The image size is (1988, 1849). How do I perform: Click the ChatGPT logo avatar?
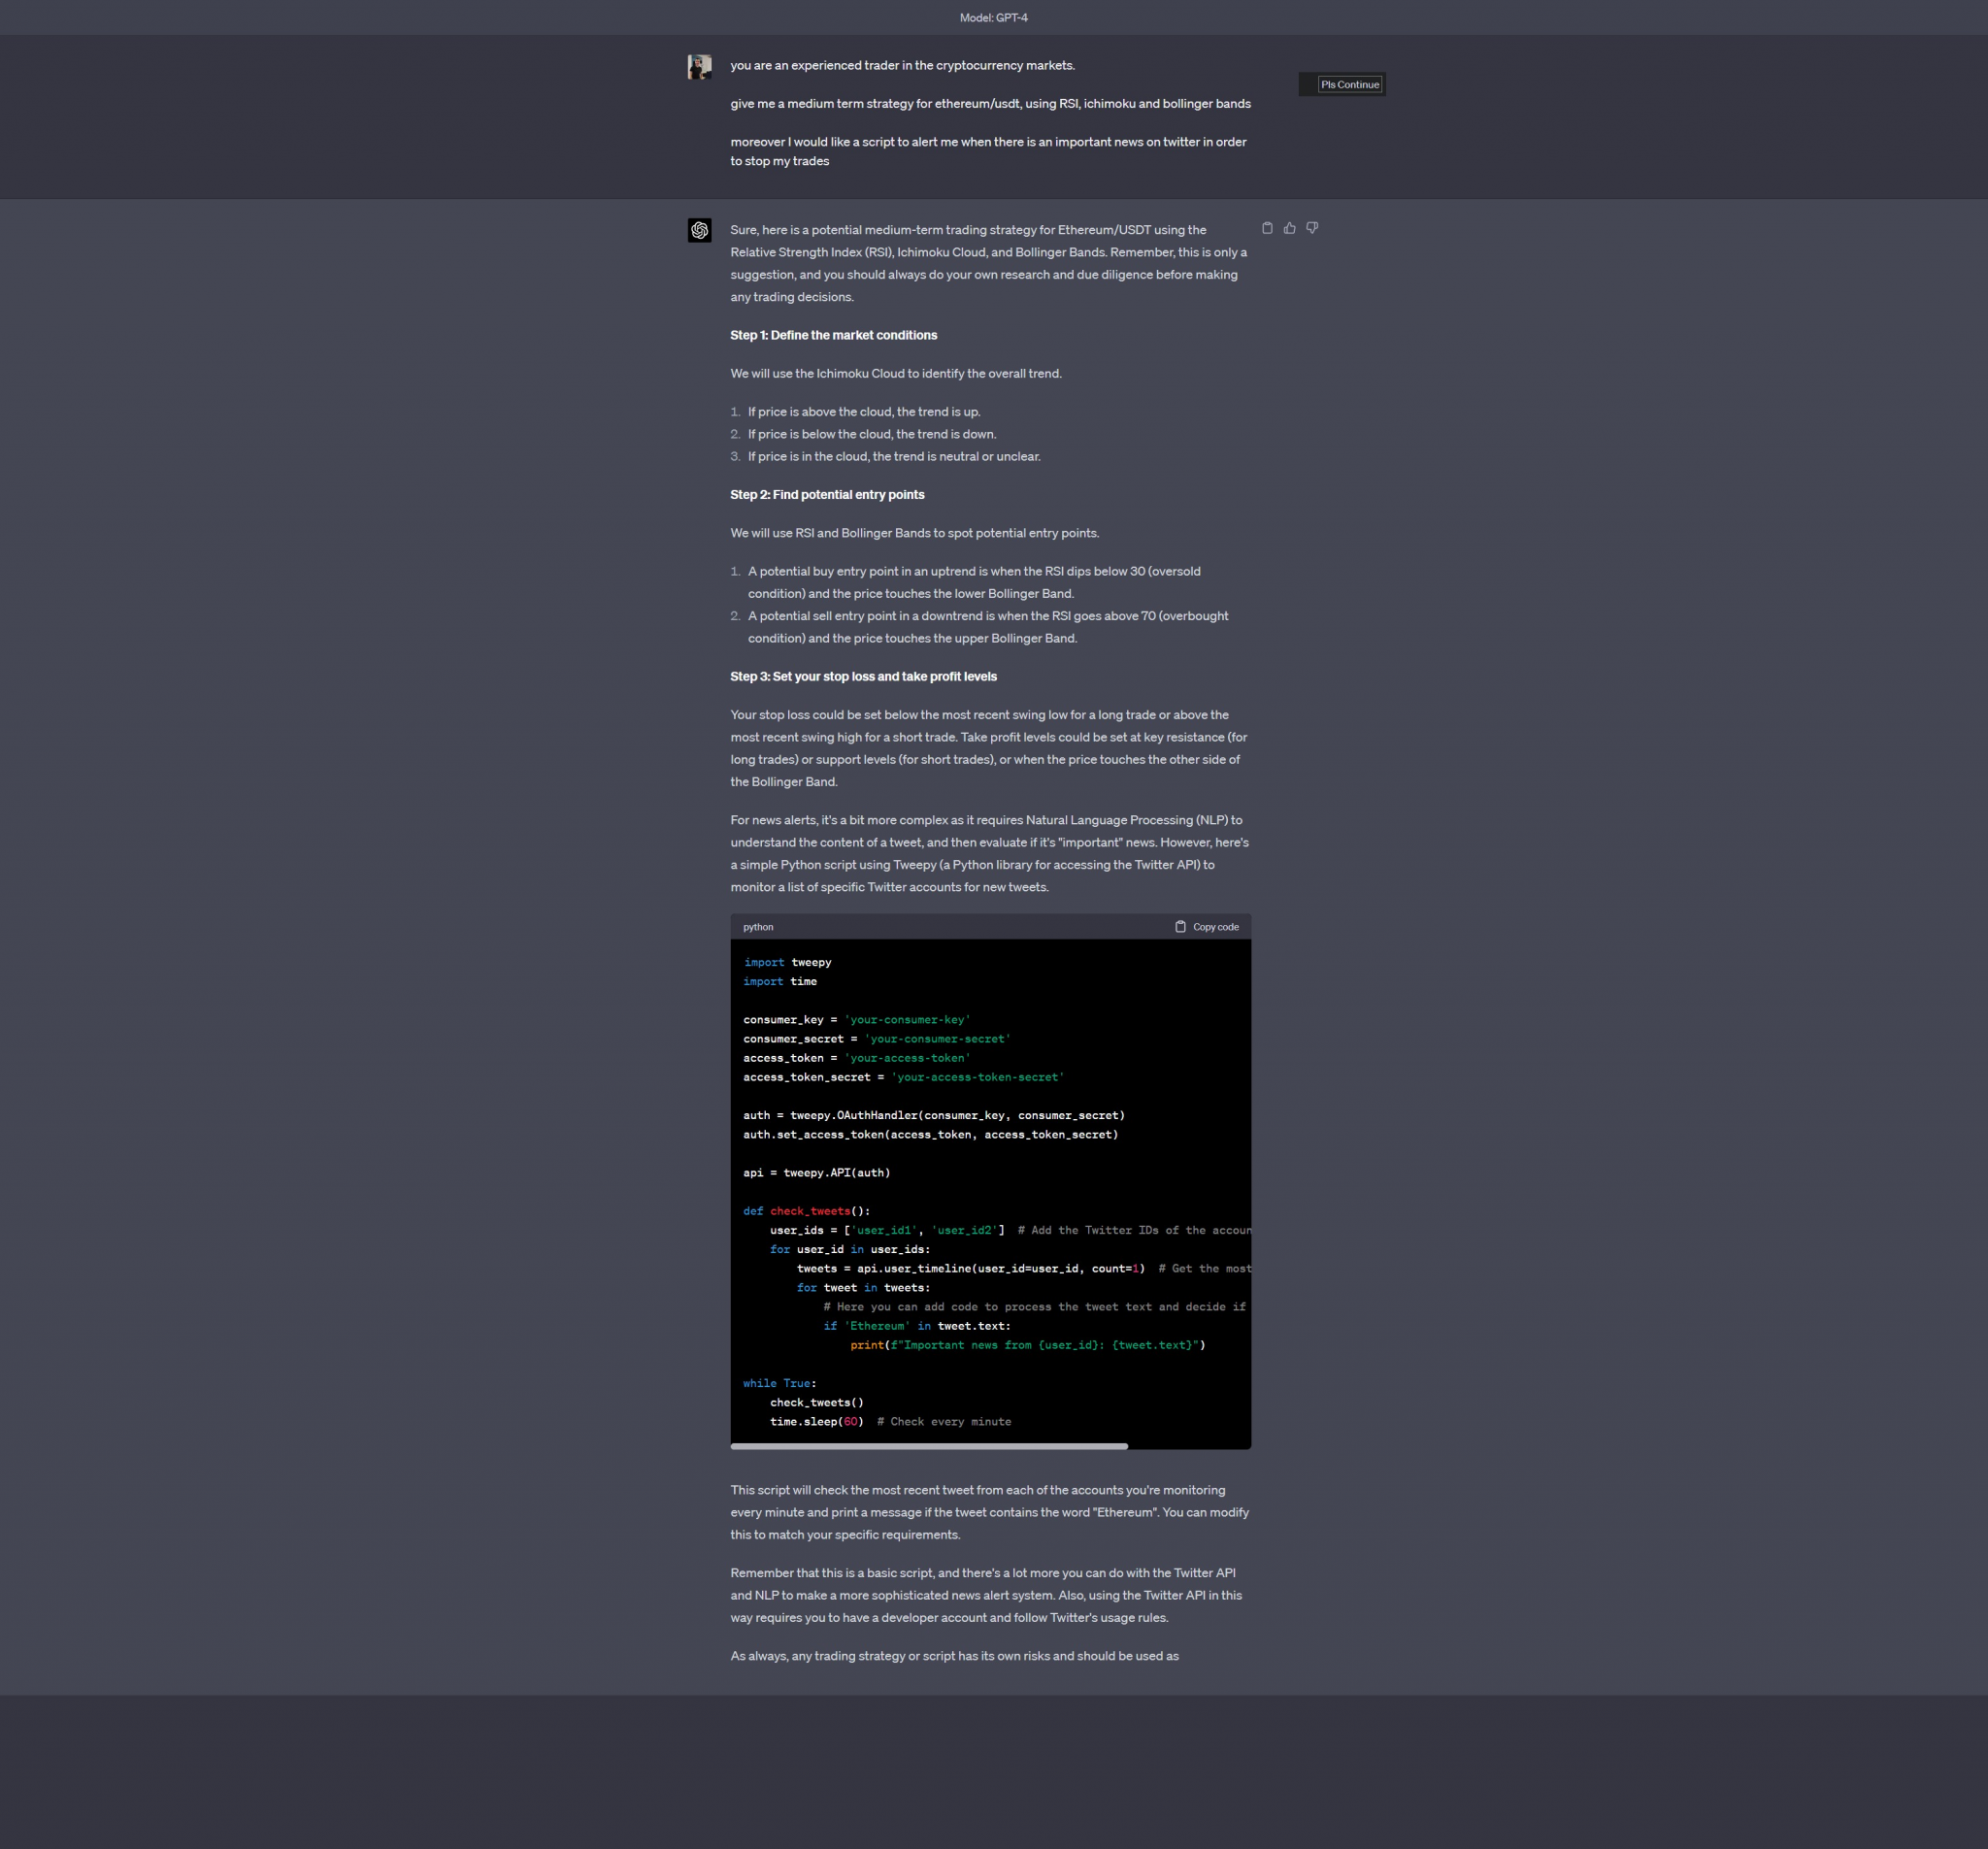pos(699,231)
